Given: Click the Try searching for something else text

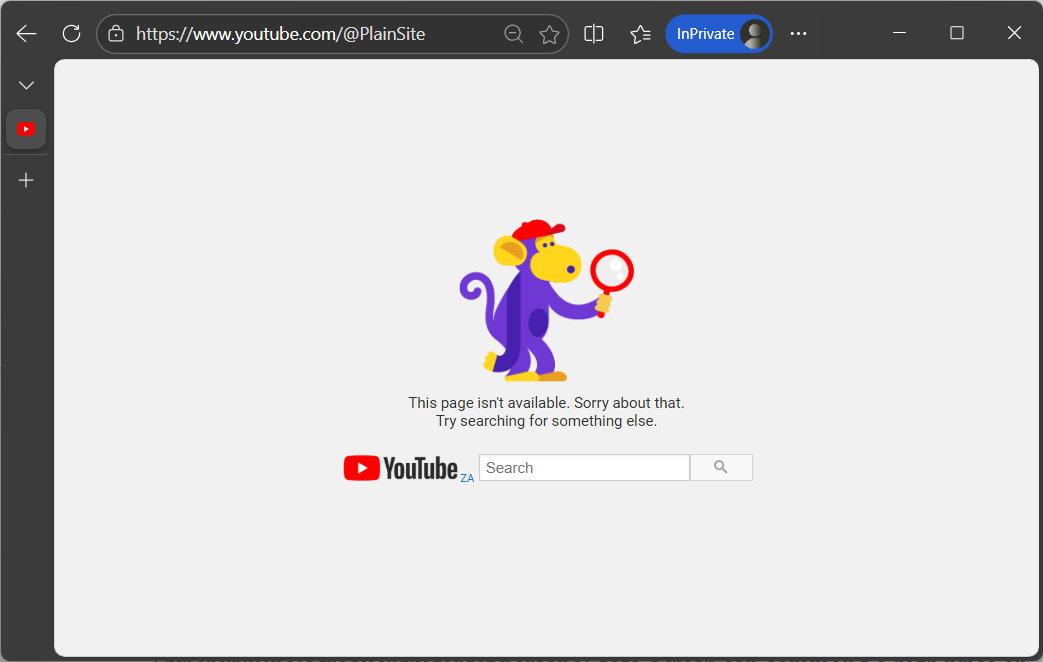Looking at the screenshot, I should 546,420.
